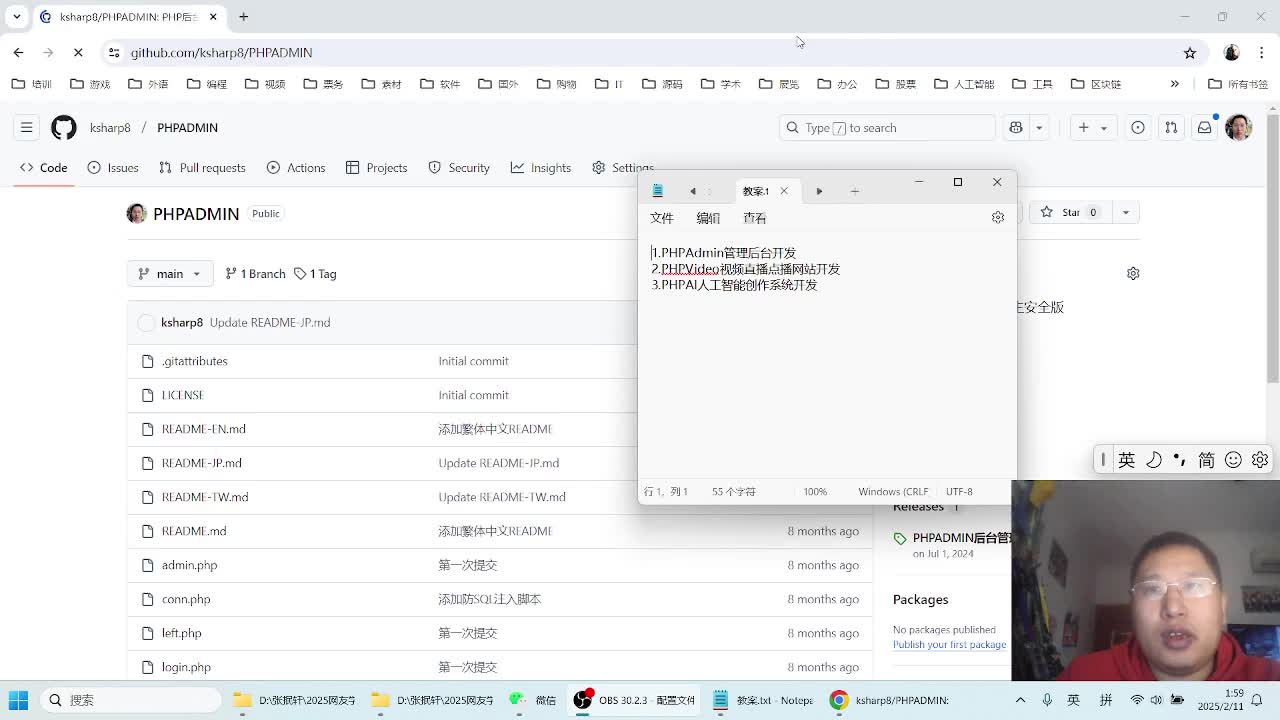Open the ksharp8 owner breadcrumb link
This screenshot has width=1280, height=720.
[110, 127]
